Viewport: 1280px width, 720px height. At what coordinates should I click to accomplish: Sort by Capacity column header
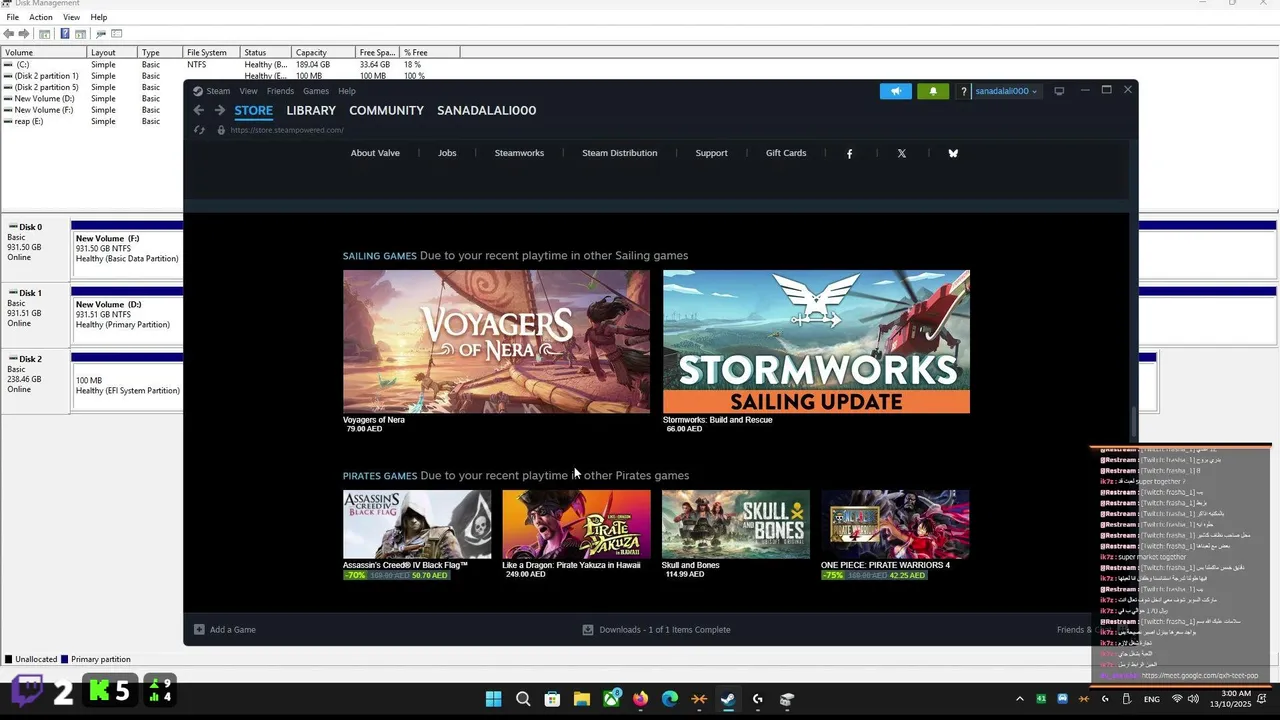pyautogui.click(x=323, y=52)
